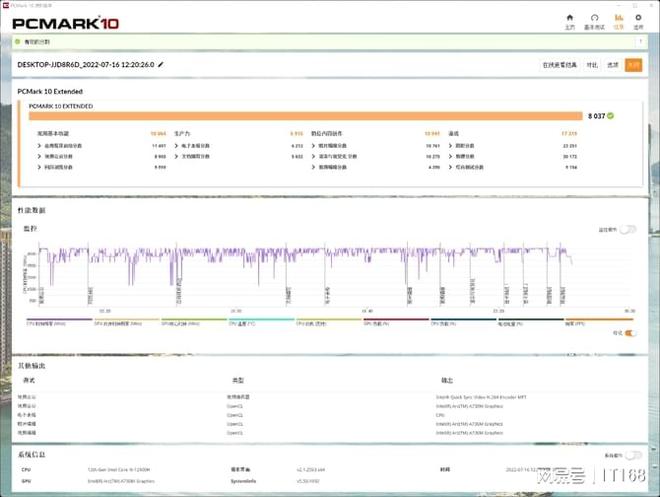Click the compare button in result header
Viewport: 660px width, 497px height.
click(592, 65)
